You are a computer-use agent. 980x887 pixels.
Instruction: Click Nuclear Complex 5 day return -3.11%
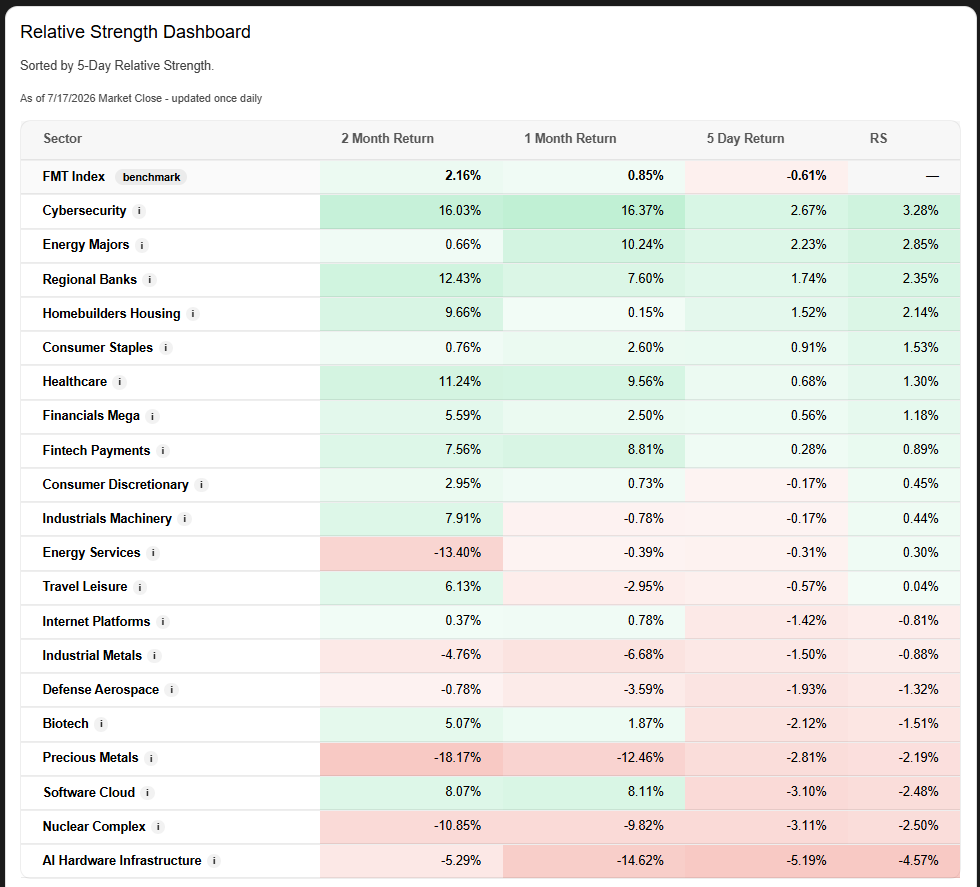(806, 826)
